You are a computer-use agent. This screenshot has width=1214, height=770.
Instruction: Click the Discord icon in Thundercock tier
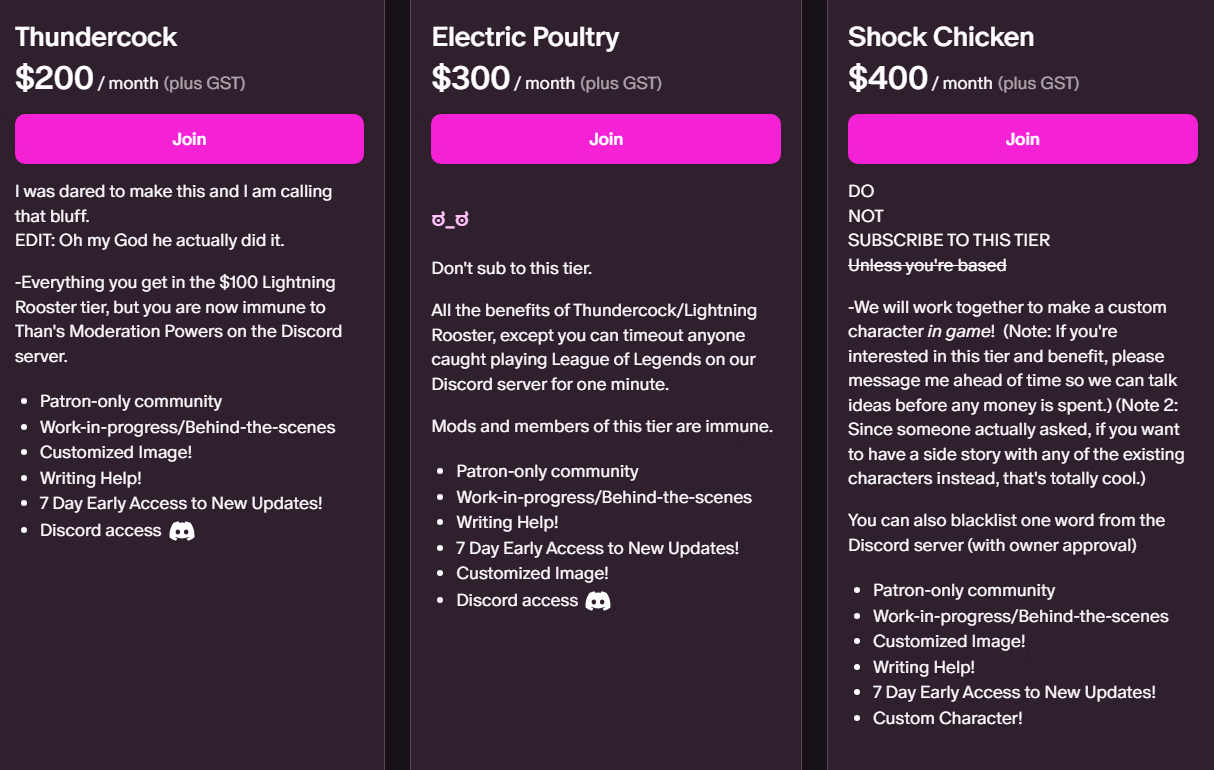(x=182, y=531)
